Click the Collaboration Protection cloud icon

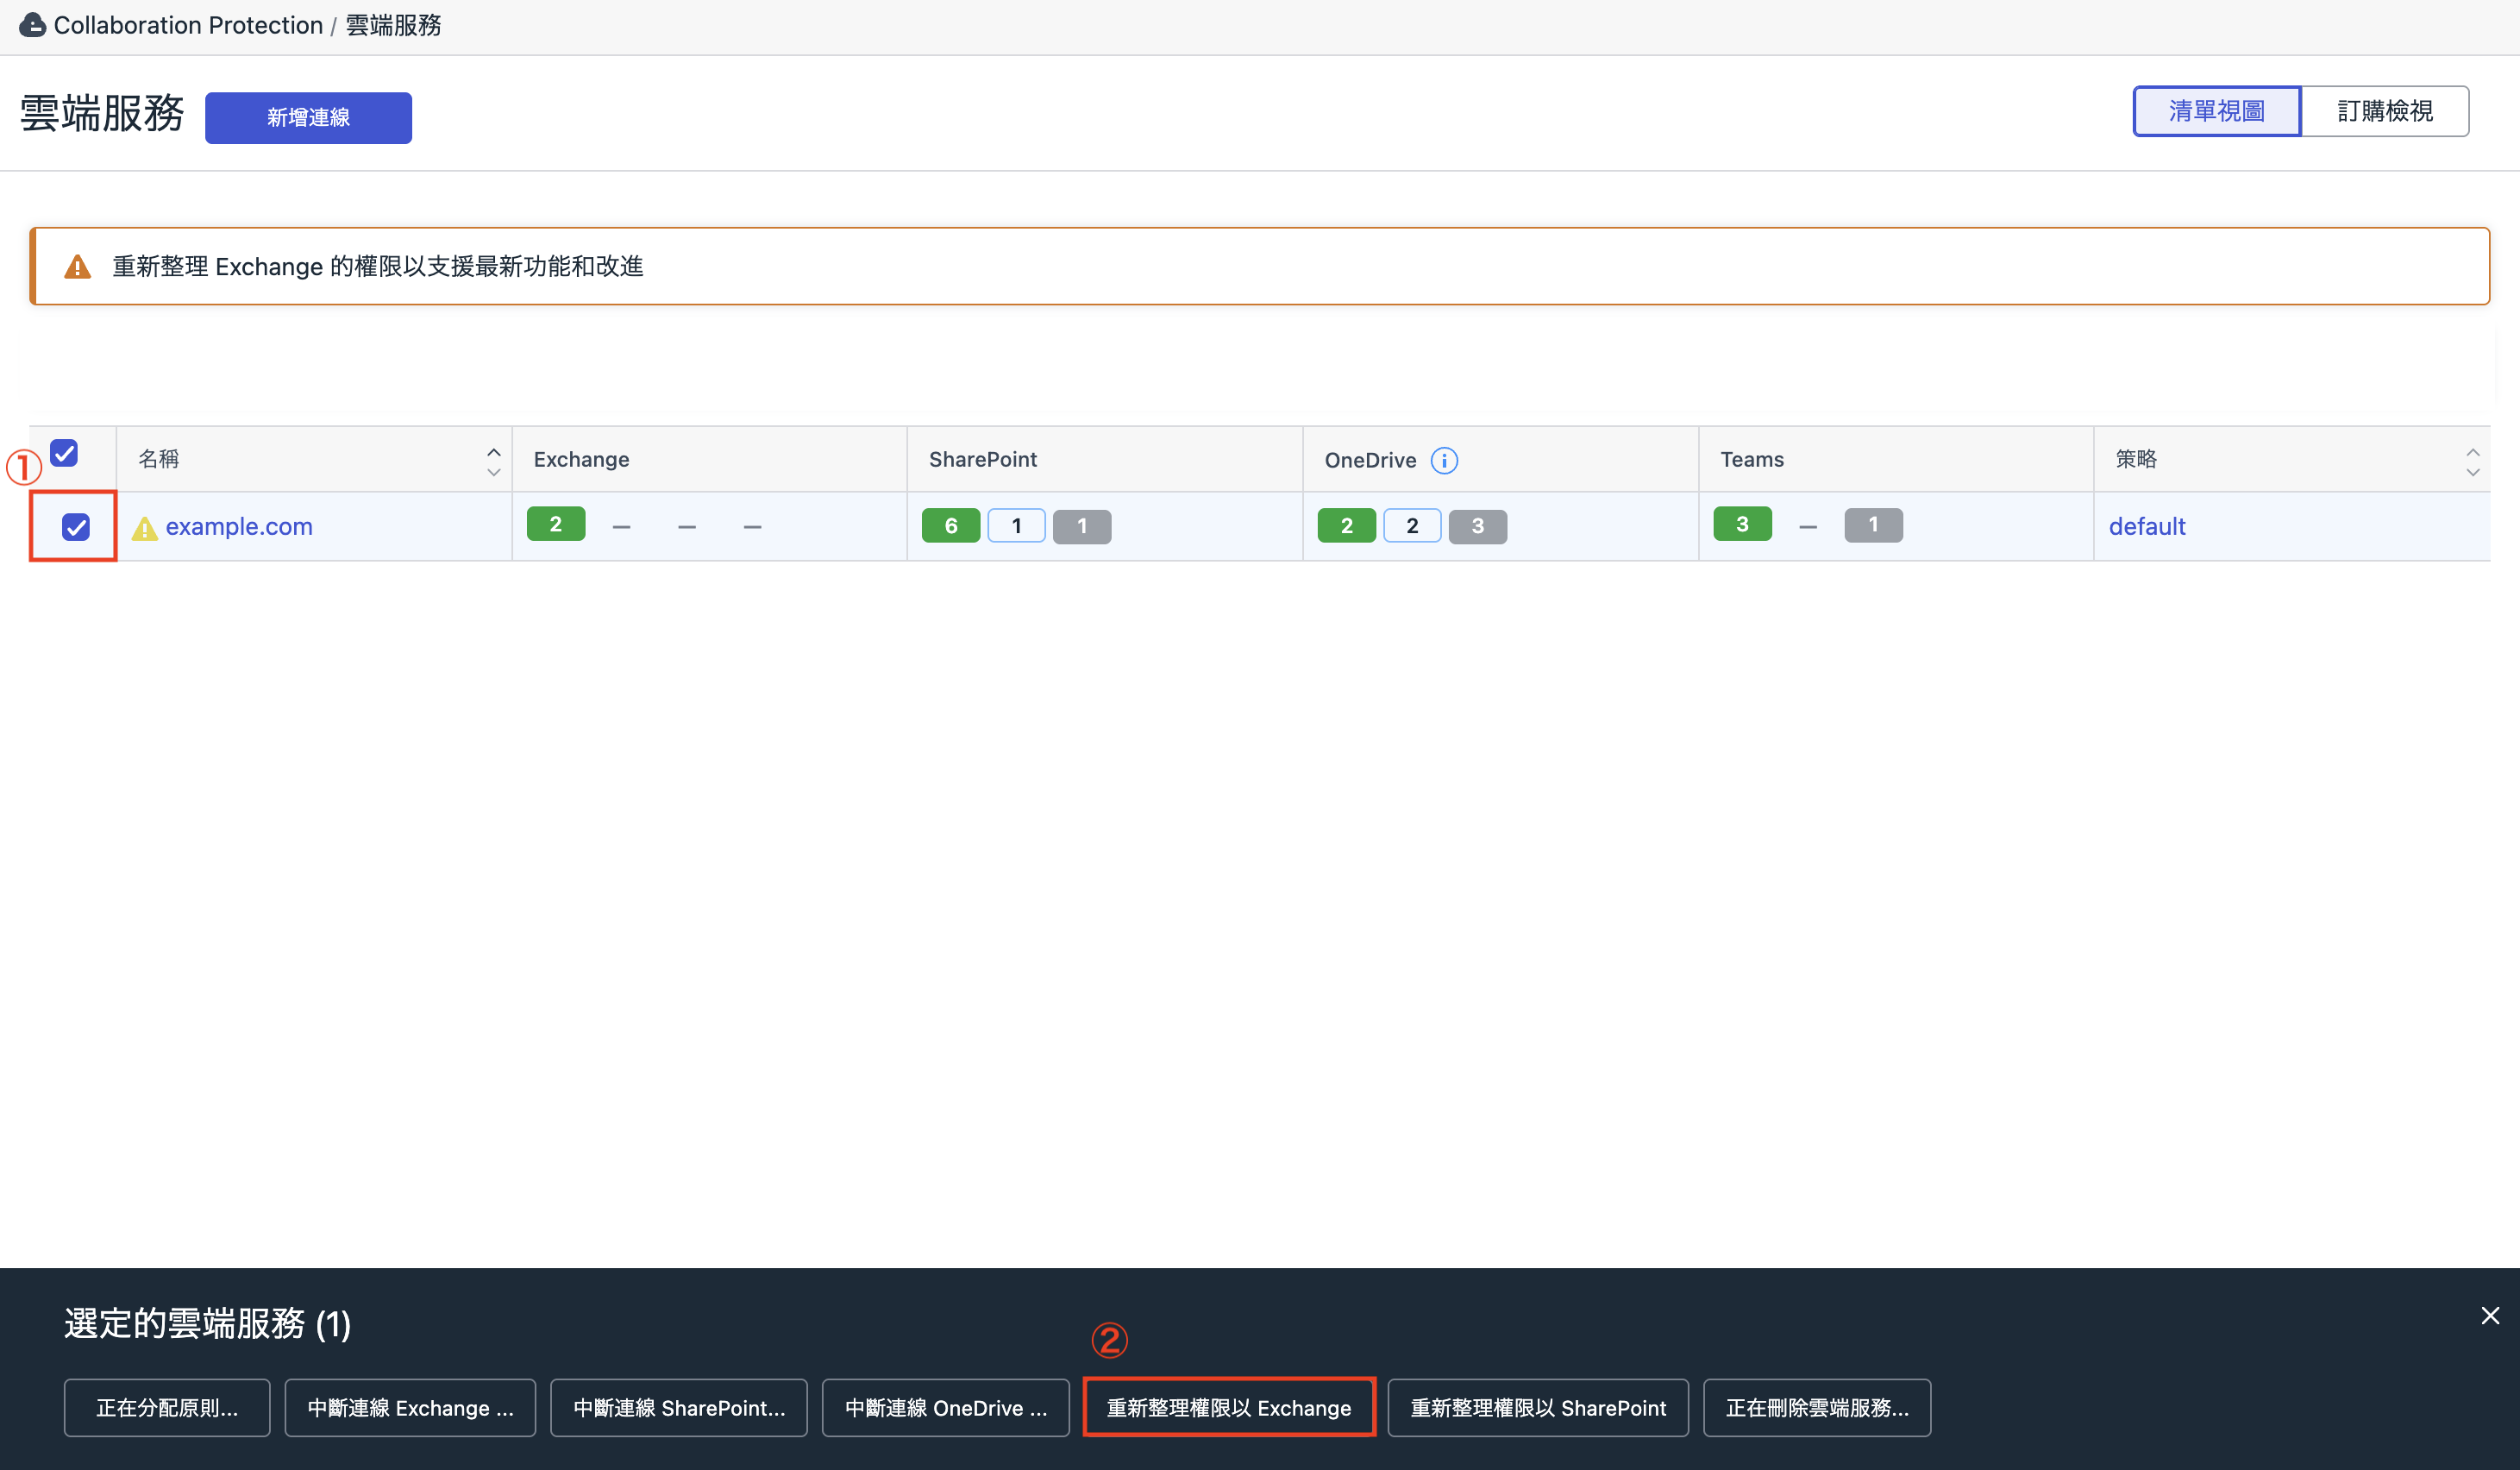tap(32, 25)
